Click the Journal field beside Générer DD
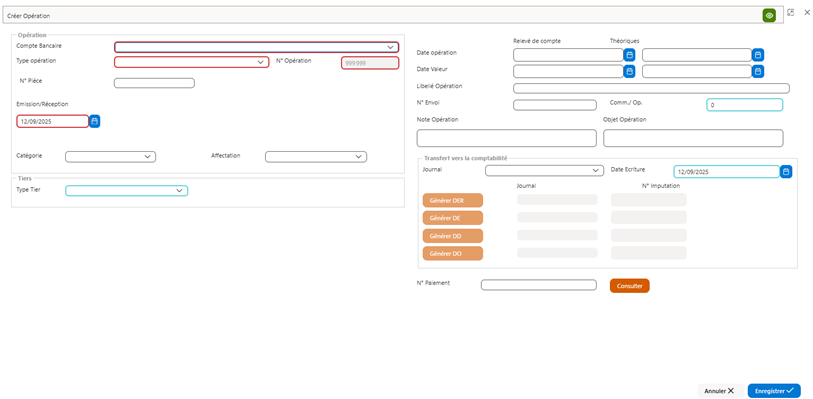The image size is (813, 399). click(x=557, y=235)
